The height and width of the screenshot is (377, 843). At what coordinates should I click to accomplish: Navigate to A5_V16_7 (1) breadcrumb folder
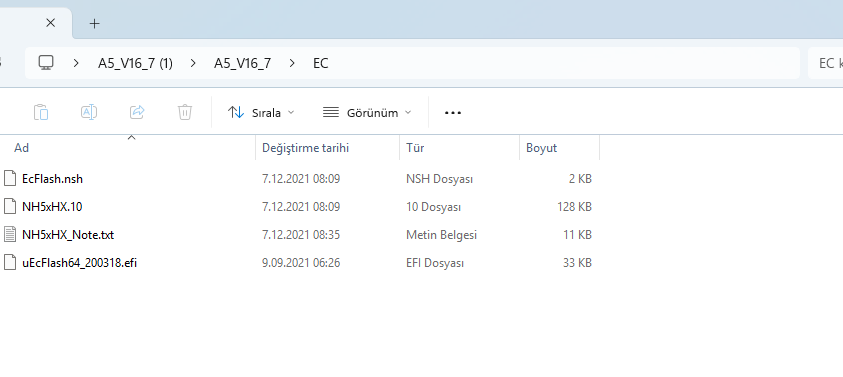[135, 63]
